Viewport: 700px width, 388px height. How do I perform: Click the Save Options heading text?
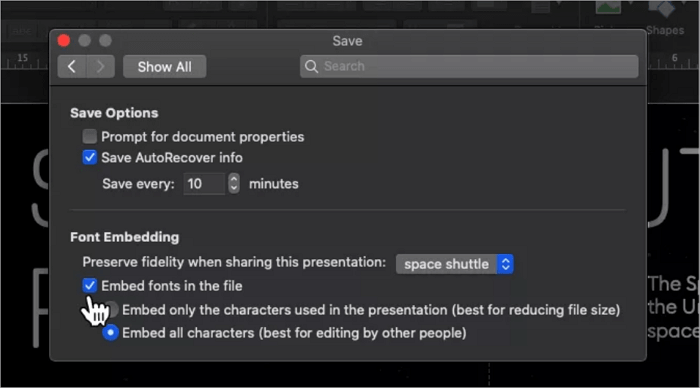114,113
